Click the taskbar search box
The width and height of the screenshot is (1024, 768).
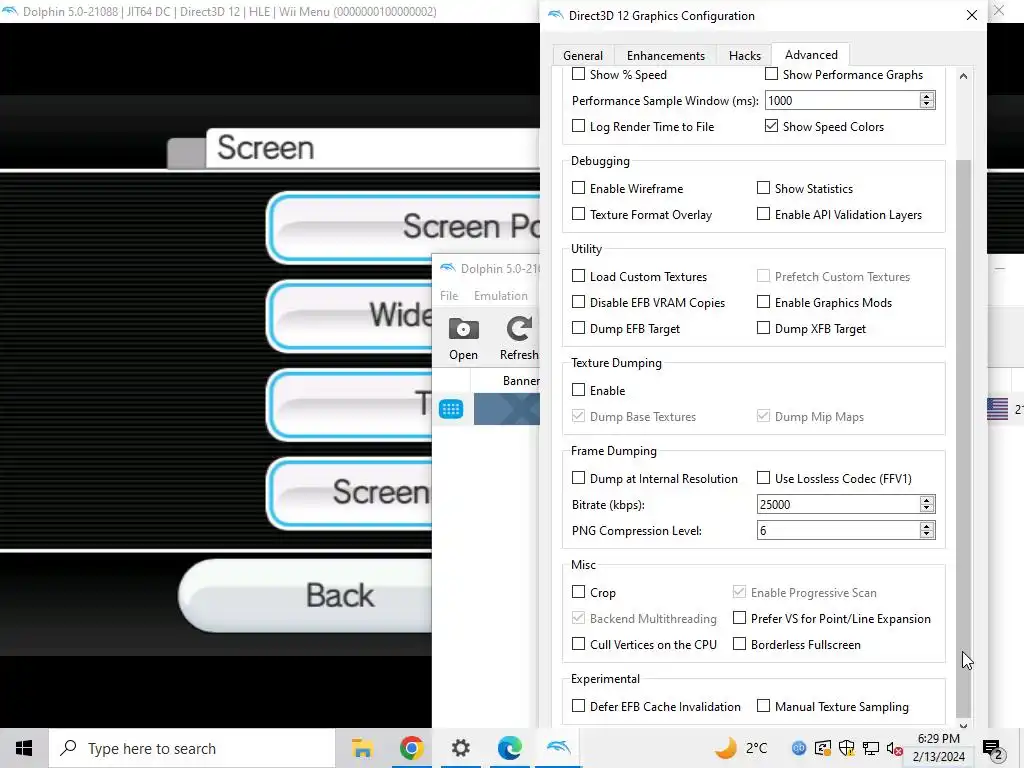click(192, 748)
